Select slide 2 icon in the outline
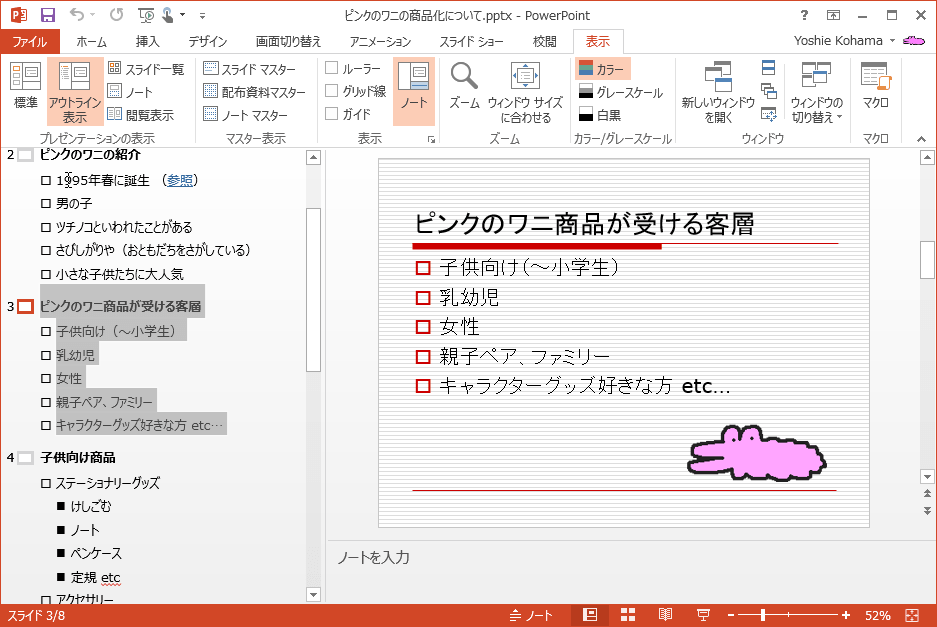The image size is (937, 627). [25, 155]
